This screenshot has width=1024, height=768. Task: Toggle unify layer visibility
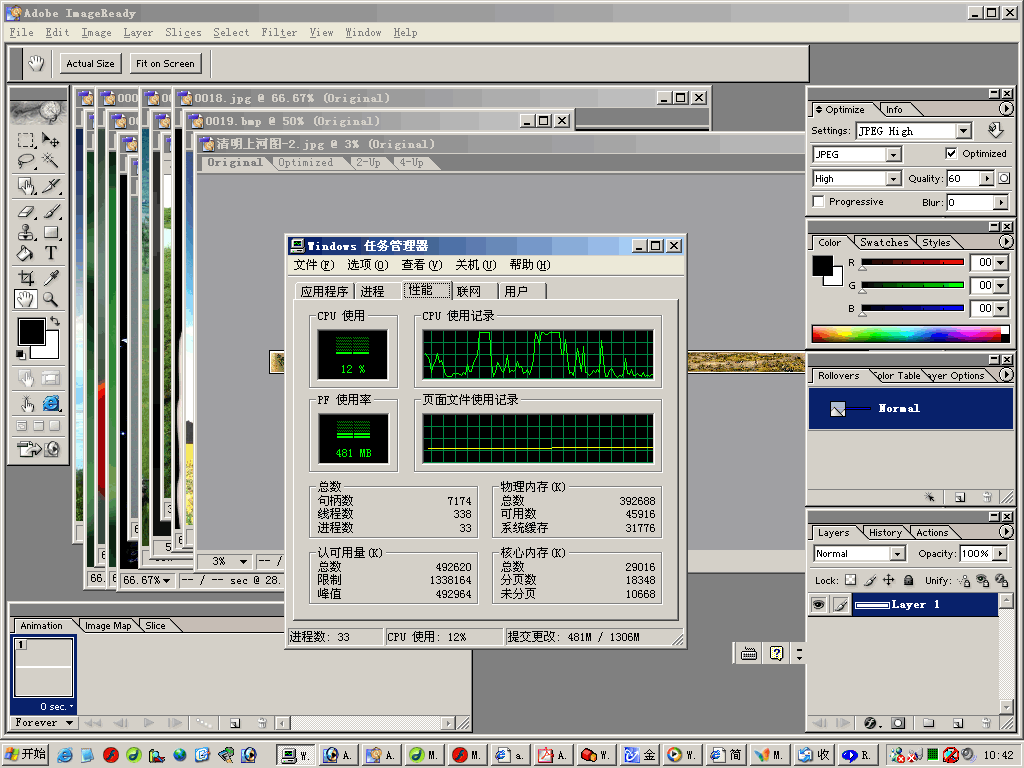click(983, 580)
